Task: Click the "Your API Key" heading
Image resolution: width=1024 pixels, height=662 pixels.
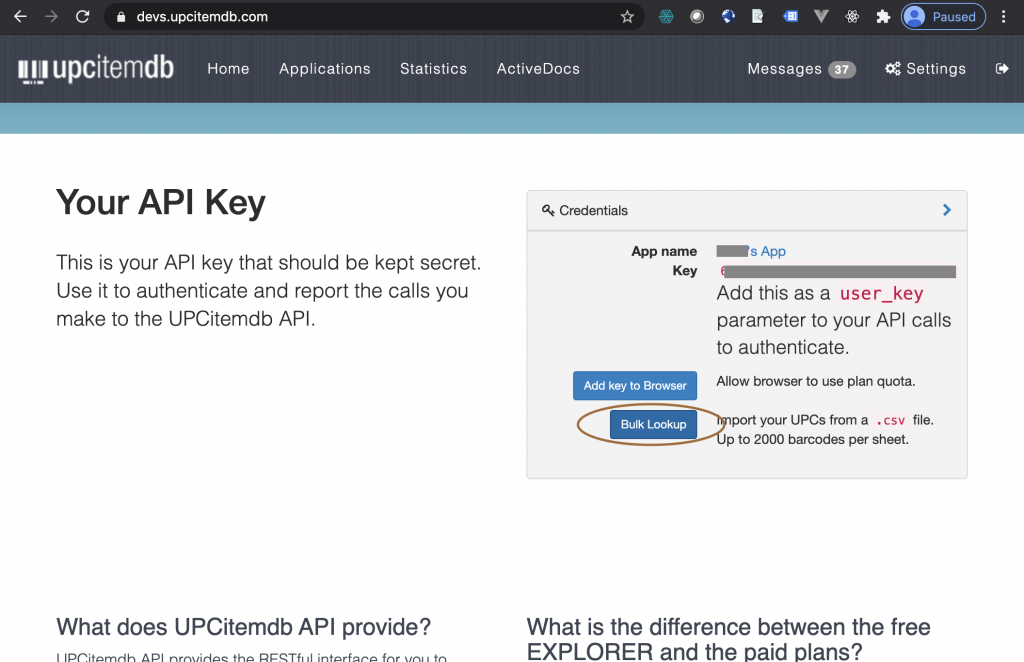Action: click(161, 202)
